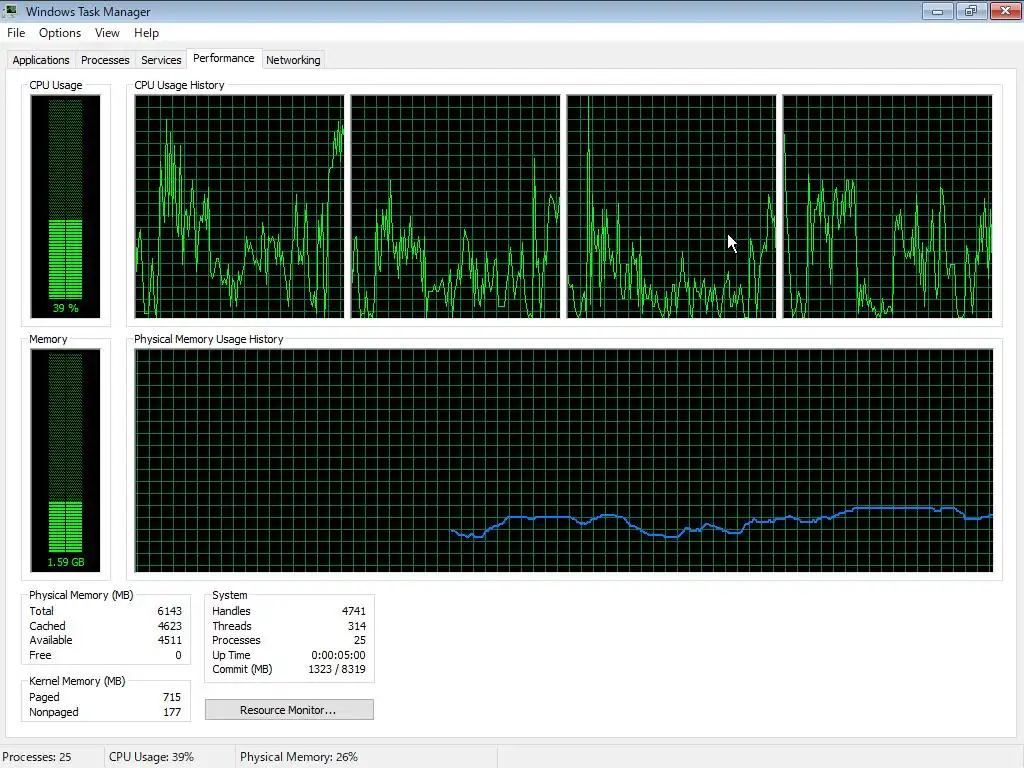Minimize the Task Manager window
Screen dimensions: 1024x768
tap(937, 11)
